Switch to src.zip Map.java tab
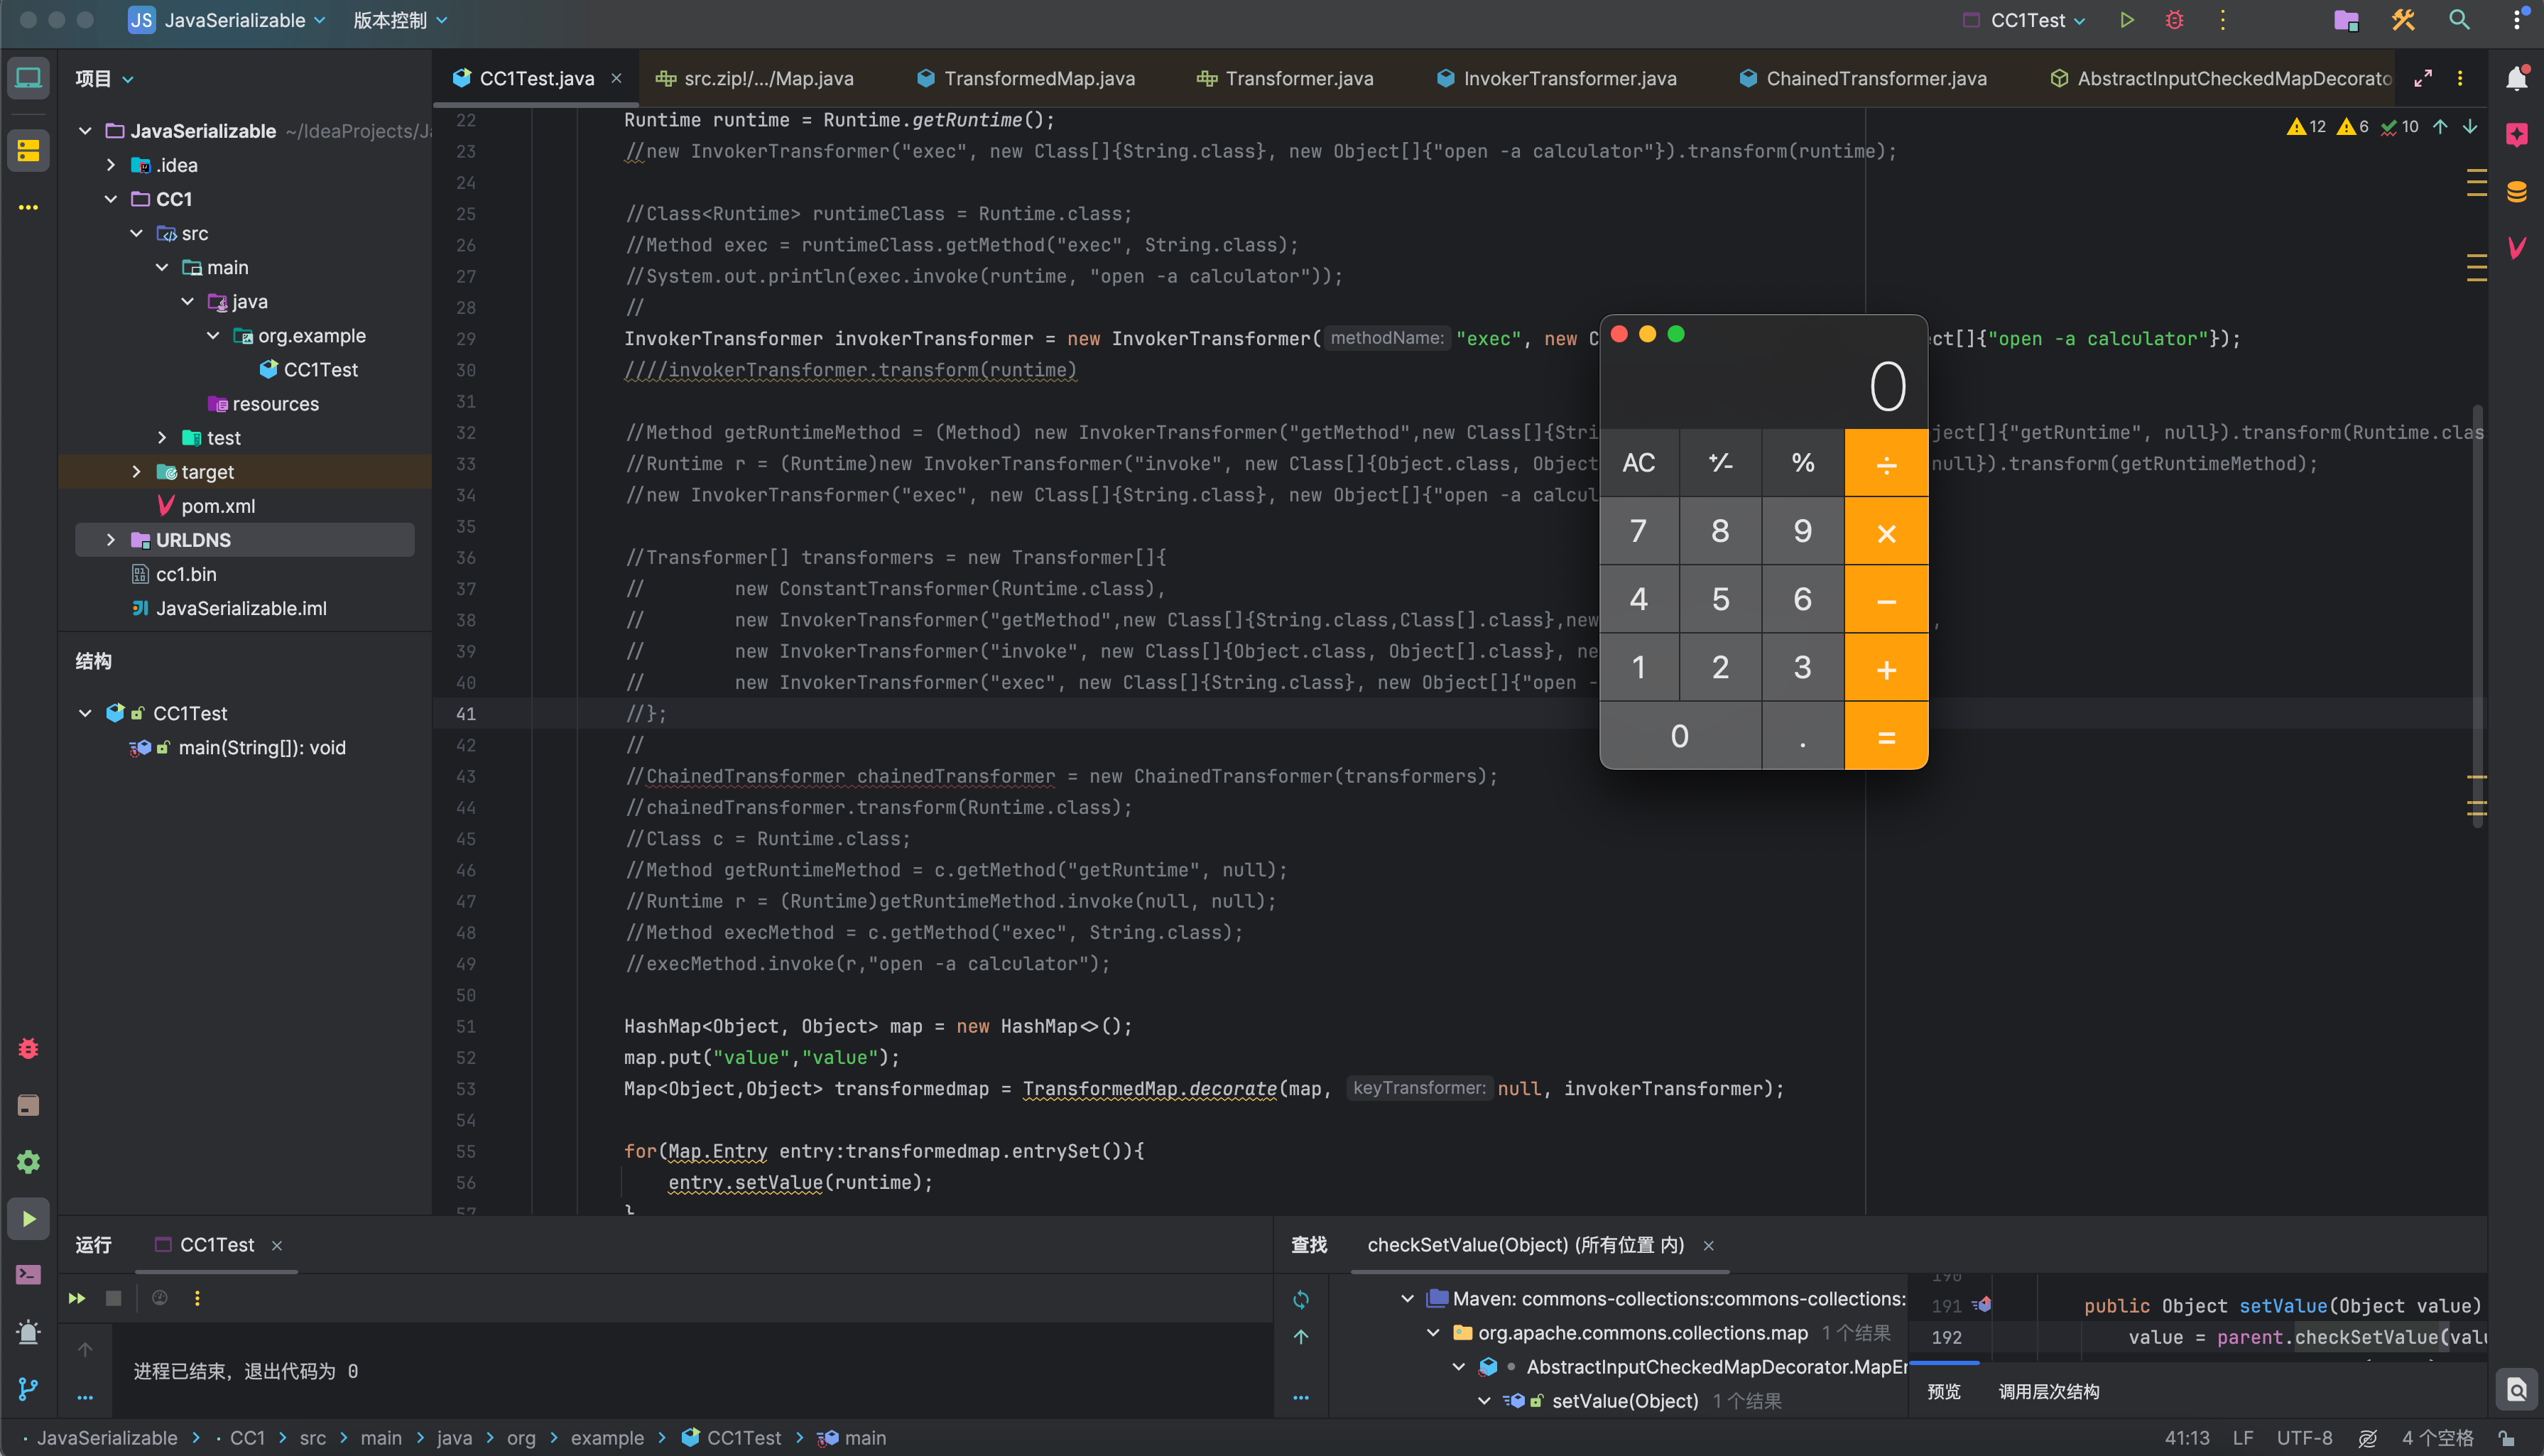 click(754, 79)
